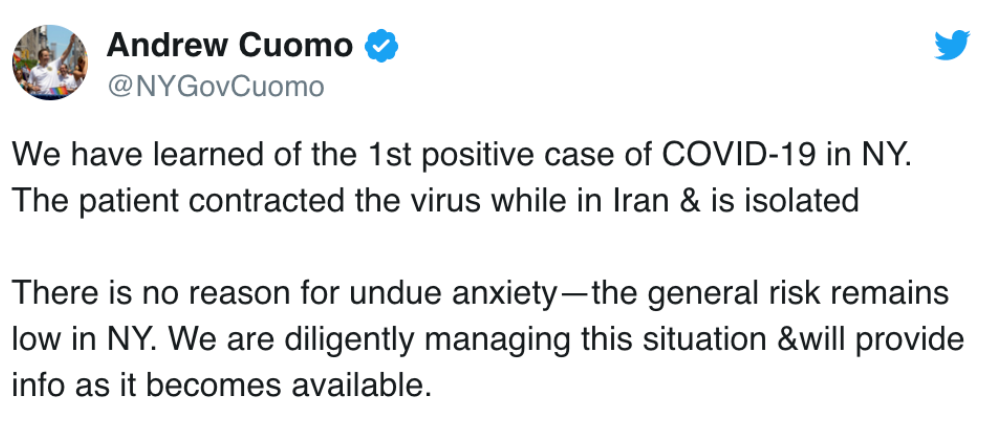The image size is (982, 429).
Task: Click the blue Twitter bird logo
Action: point(952,45)
